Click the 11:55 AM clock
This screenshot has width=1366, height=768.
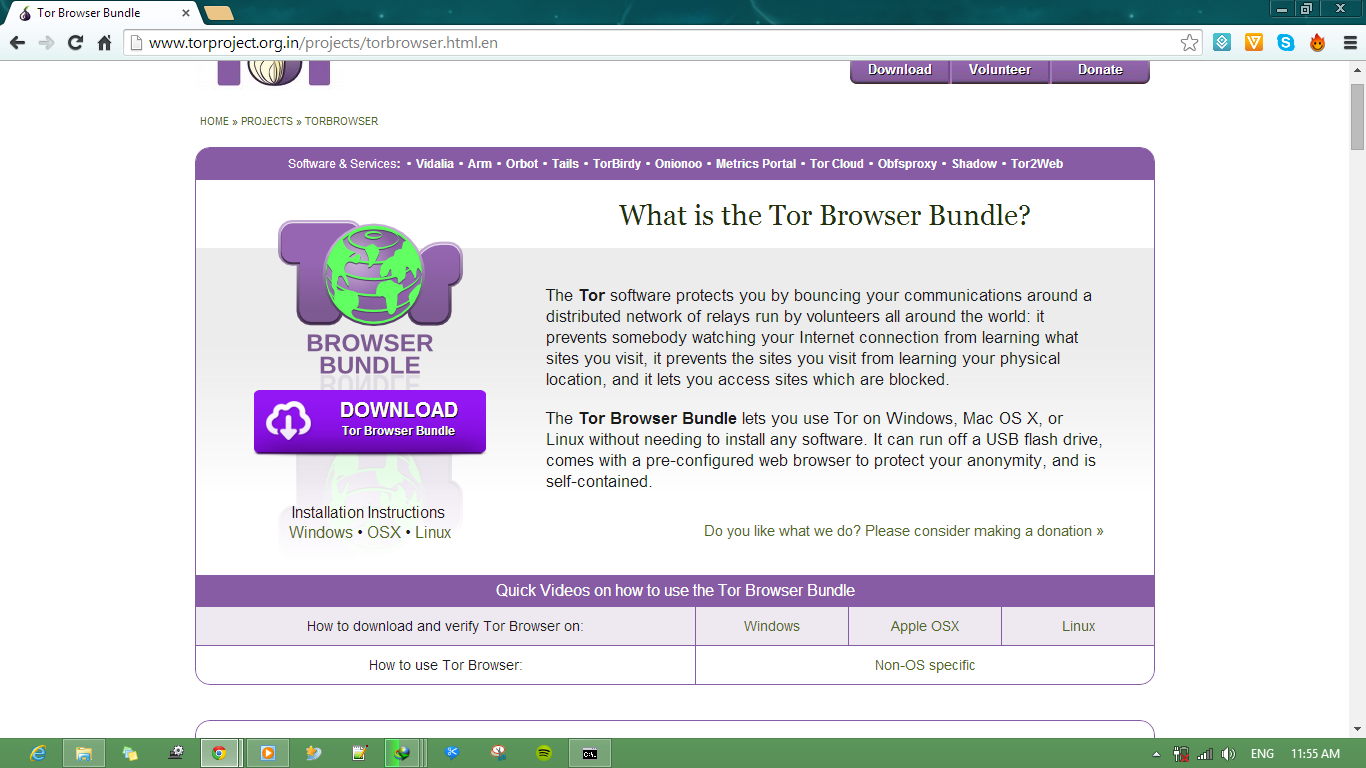[1315, 754]
